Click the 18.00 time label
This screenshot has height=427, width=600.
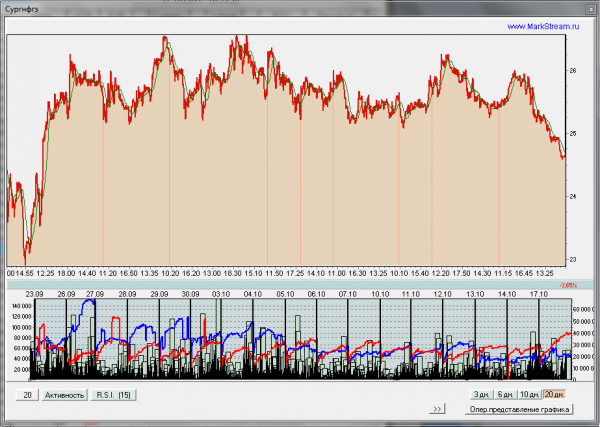66,274
